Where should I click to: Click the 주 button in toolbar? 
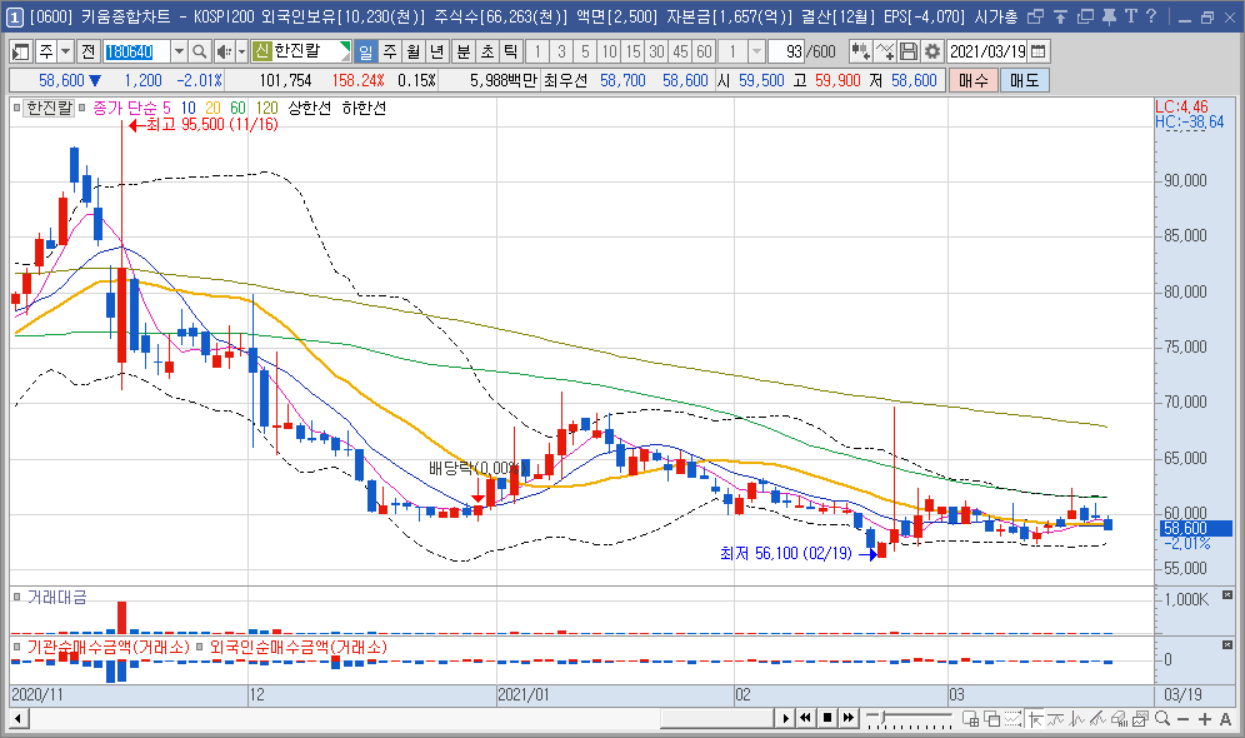(46, 51)
